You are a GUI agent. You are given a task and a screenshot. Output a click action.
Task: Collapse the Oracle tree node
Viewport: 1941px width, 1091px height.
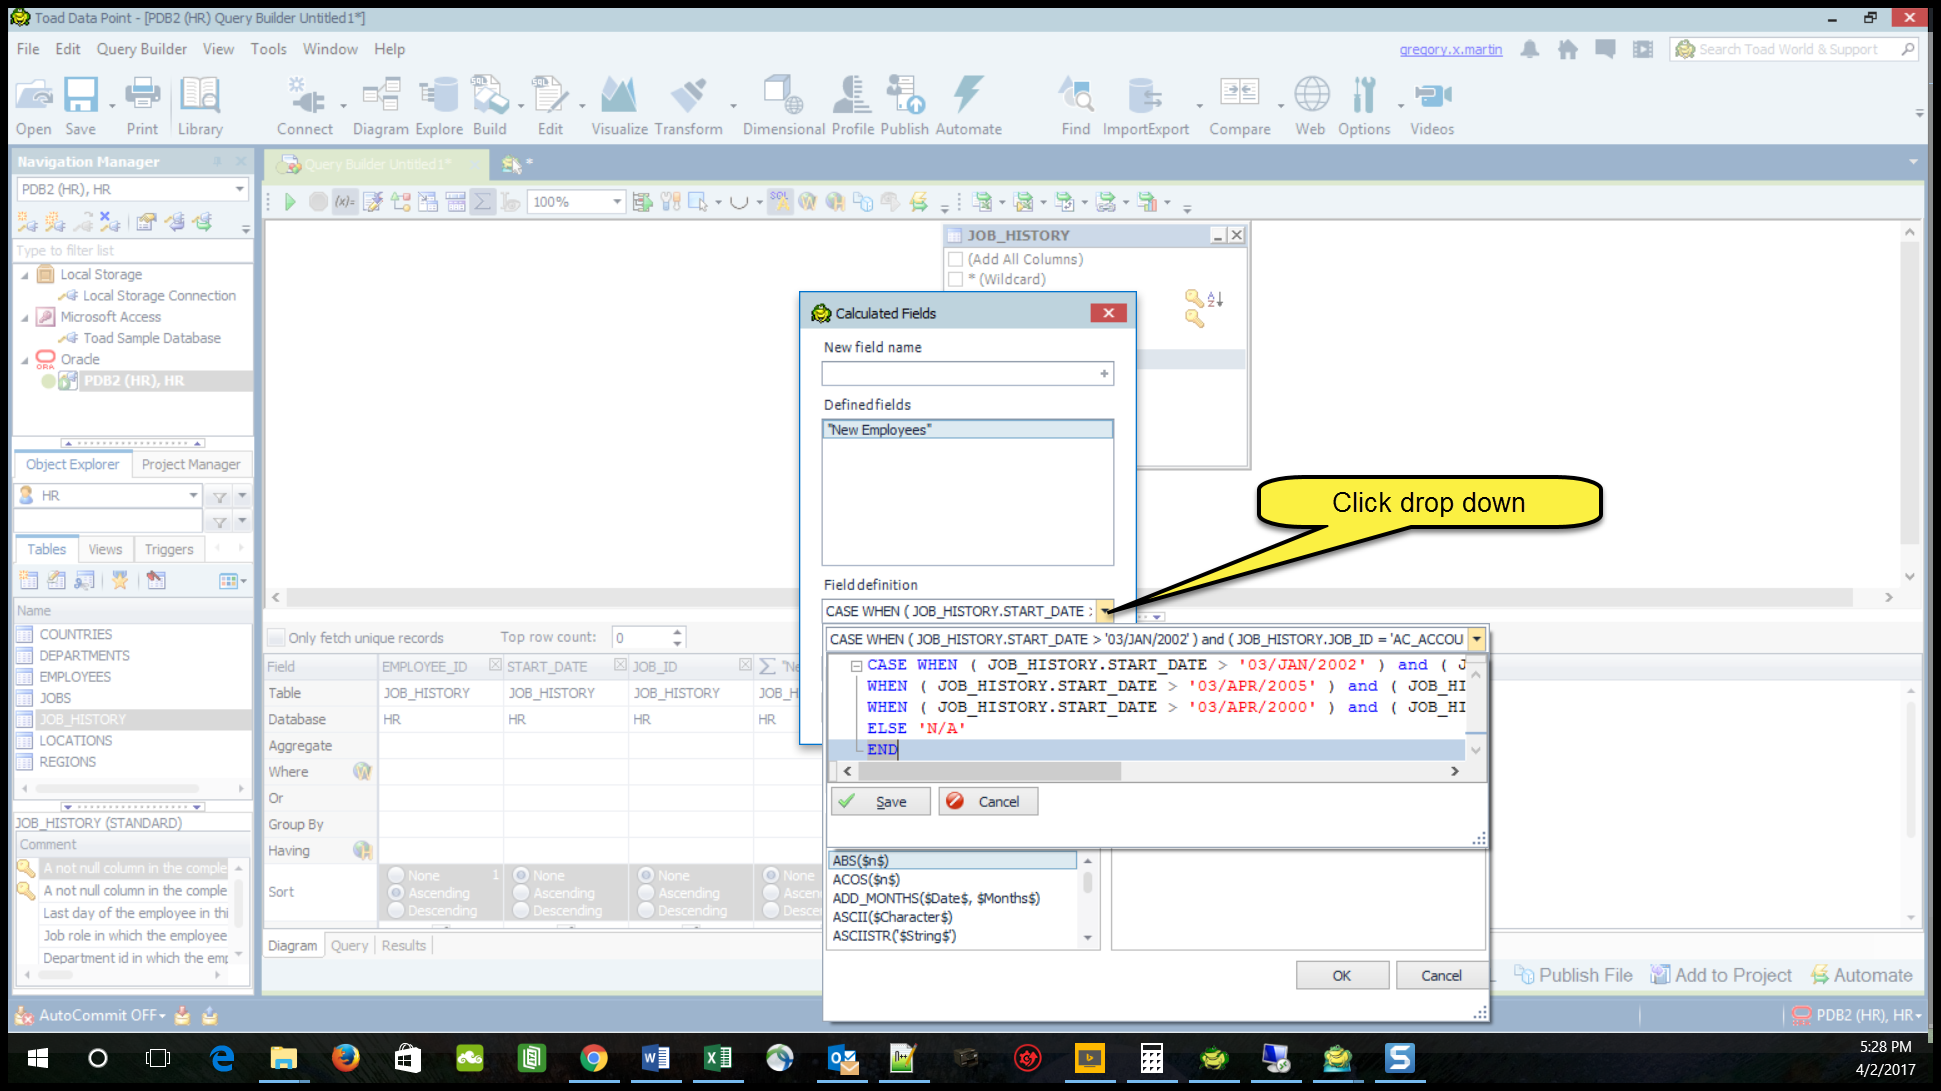[25, 360]
